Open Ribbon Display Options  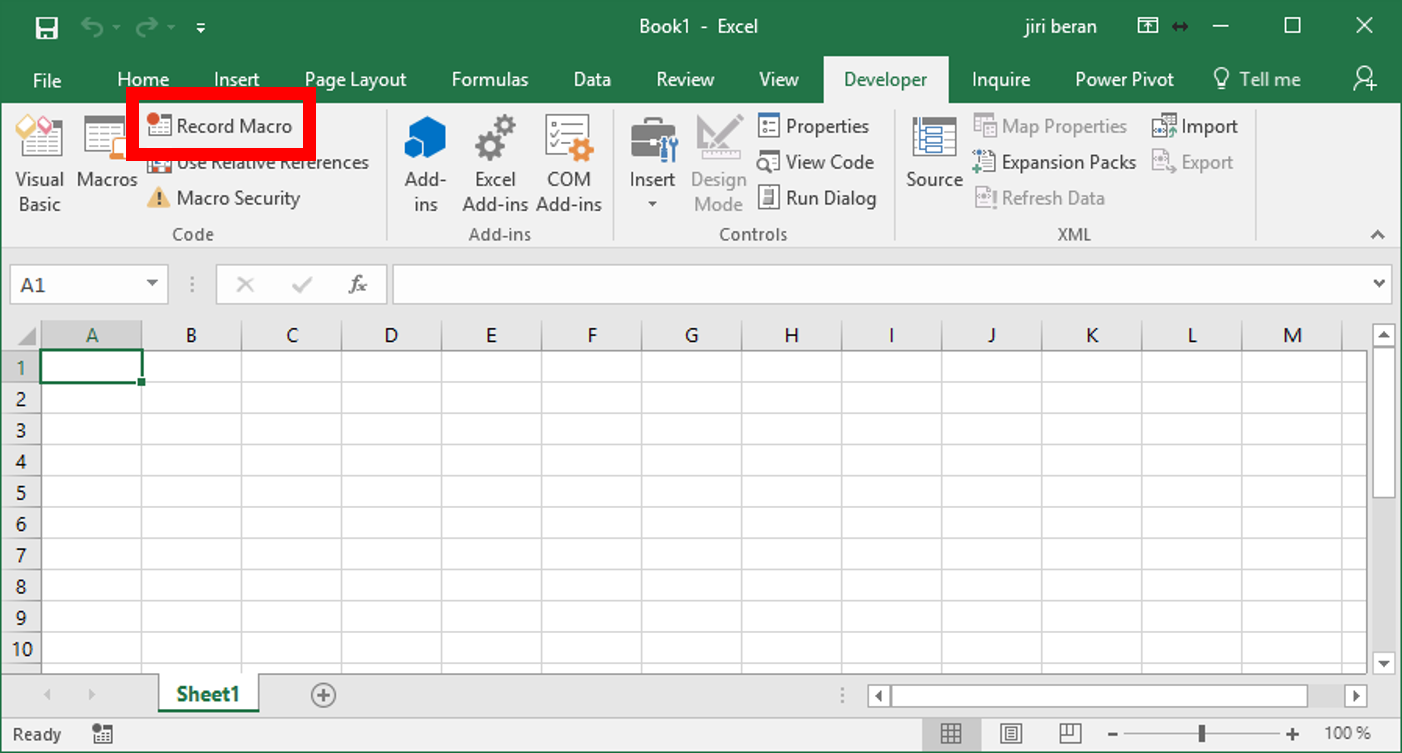[1147, 26]
